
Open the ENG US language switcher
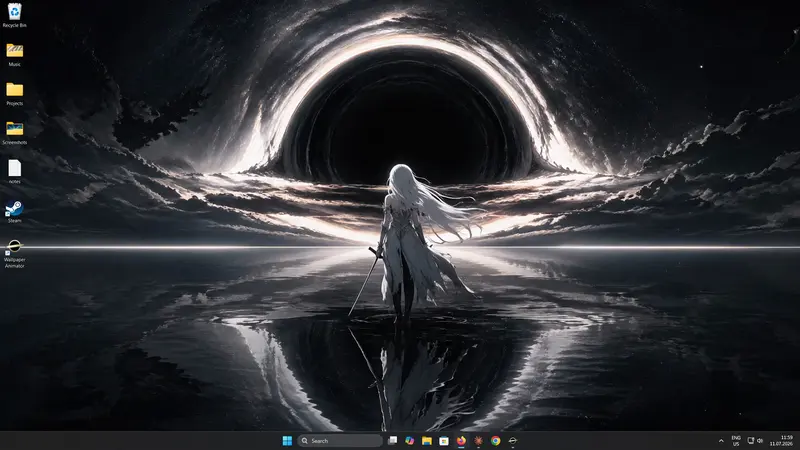(736, 441)
